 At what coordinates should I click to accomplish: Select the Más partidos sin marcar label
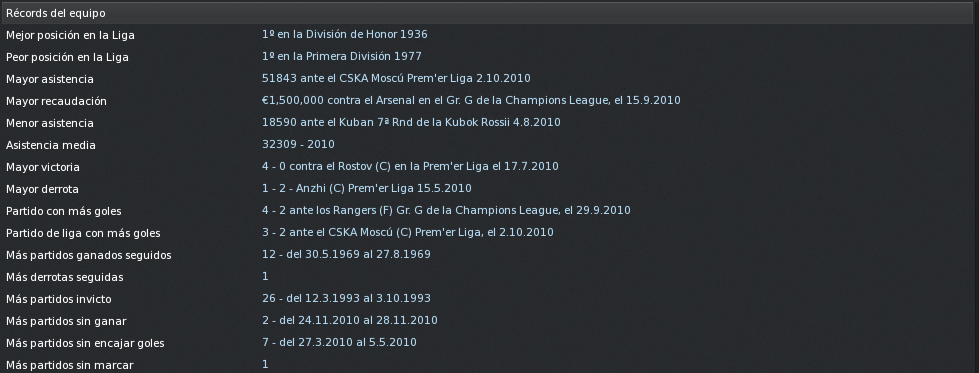click(x=69, y=365)
